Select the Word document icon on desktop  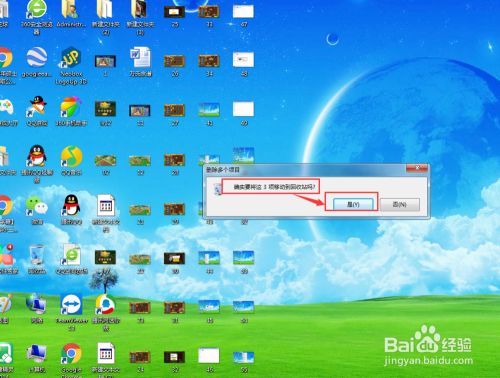click(140, 62)
